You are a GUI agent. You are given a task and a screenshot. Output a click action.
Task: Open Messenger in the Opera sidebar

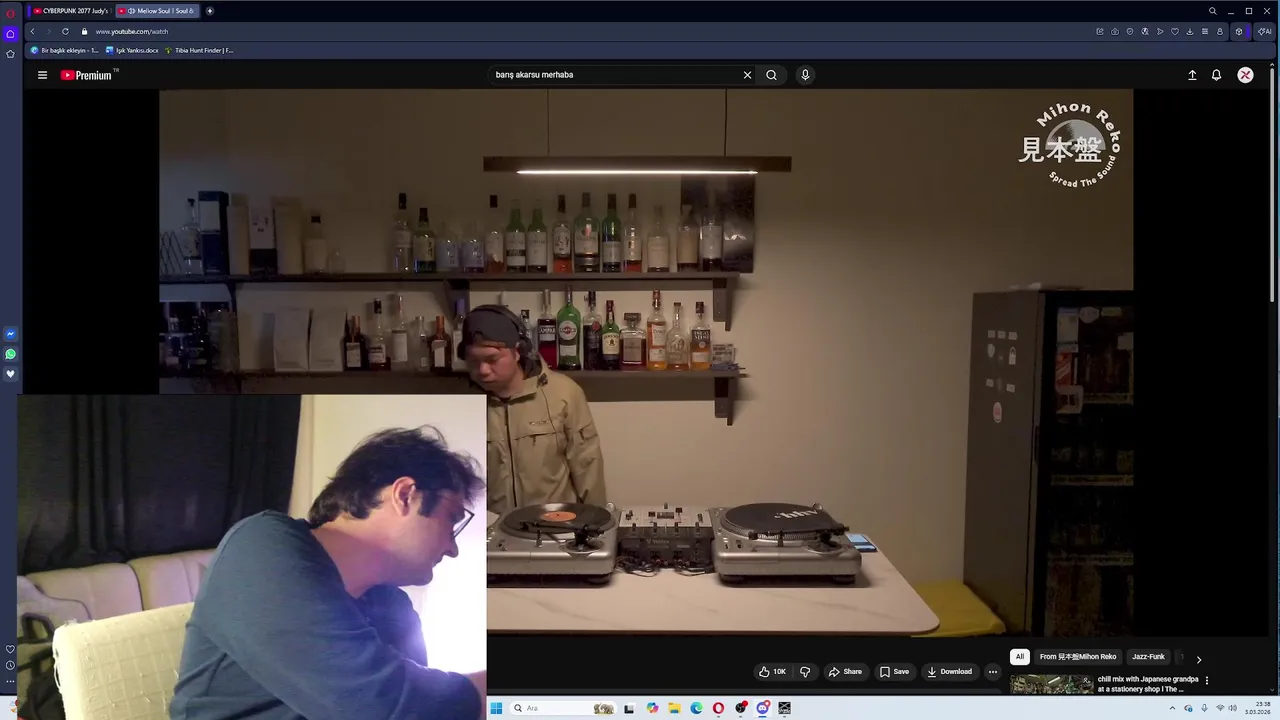(x=10, y=334)
